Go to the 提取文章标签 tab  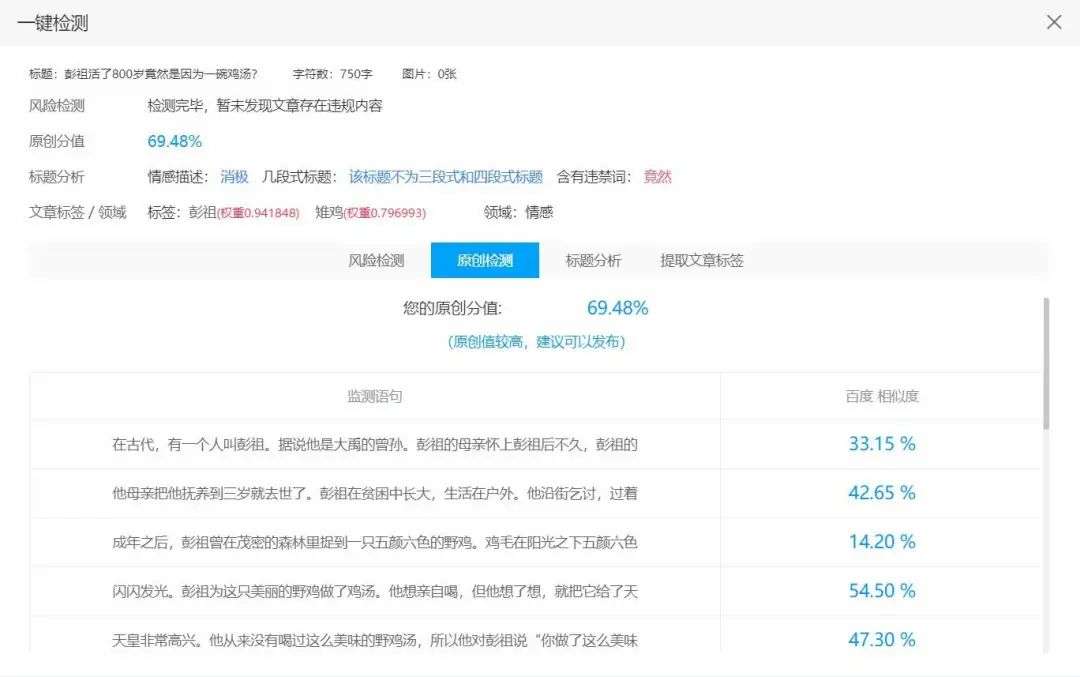(x=701, y=260)
